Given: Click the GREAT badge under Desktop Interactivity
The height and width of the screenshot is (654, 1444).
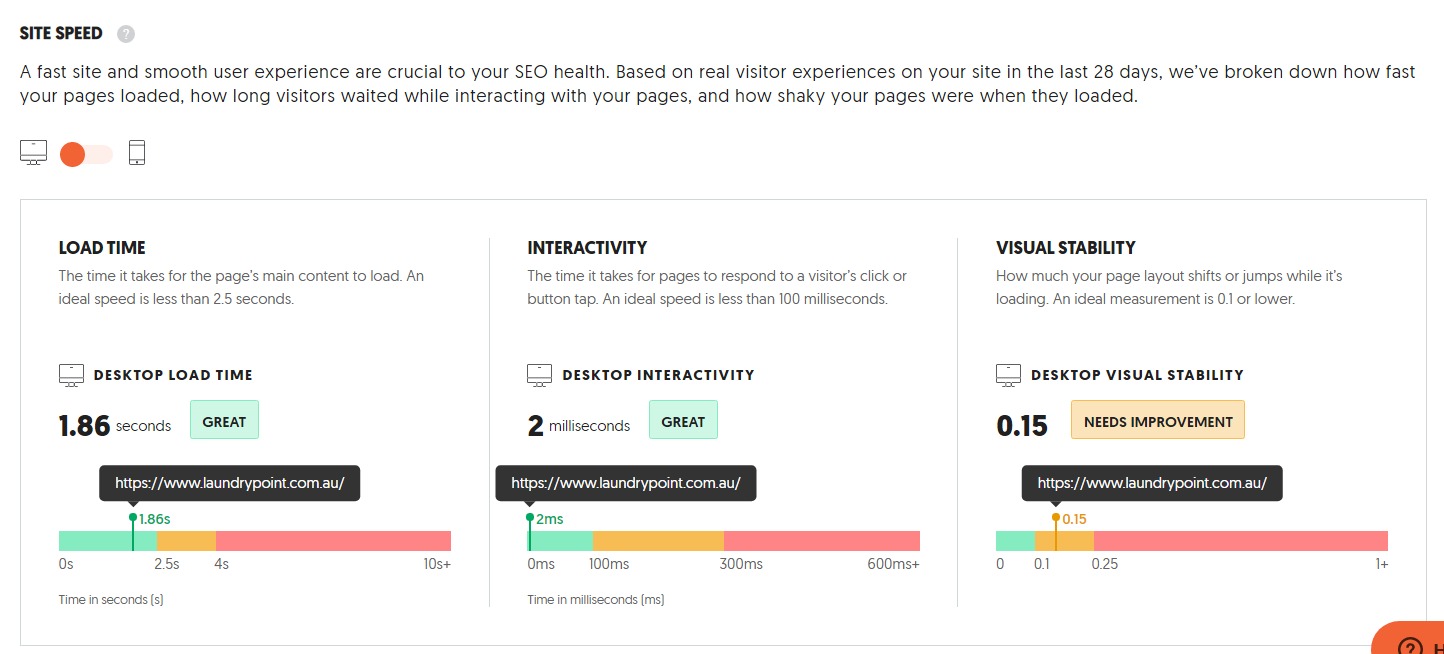Looking at the screenshot, I should point(683,421).
